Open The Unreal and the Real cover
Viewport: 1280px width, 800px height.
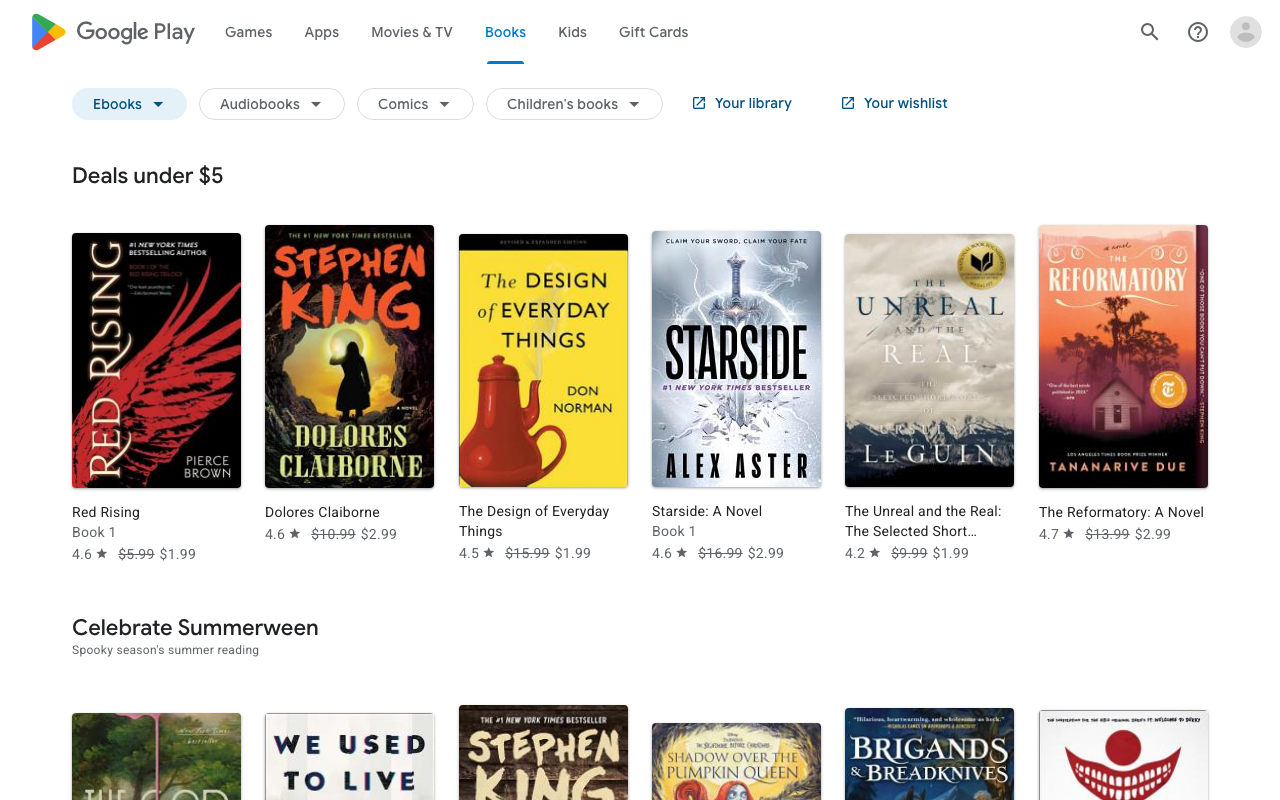click(929, 360)
